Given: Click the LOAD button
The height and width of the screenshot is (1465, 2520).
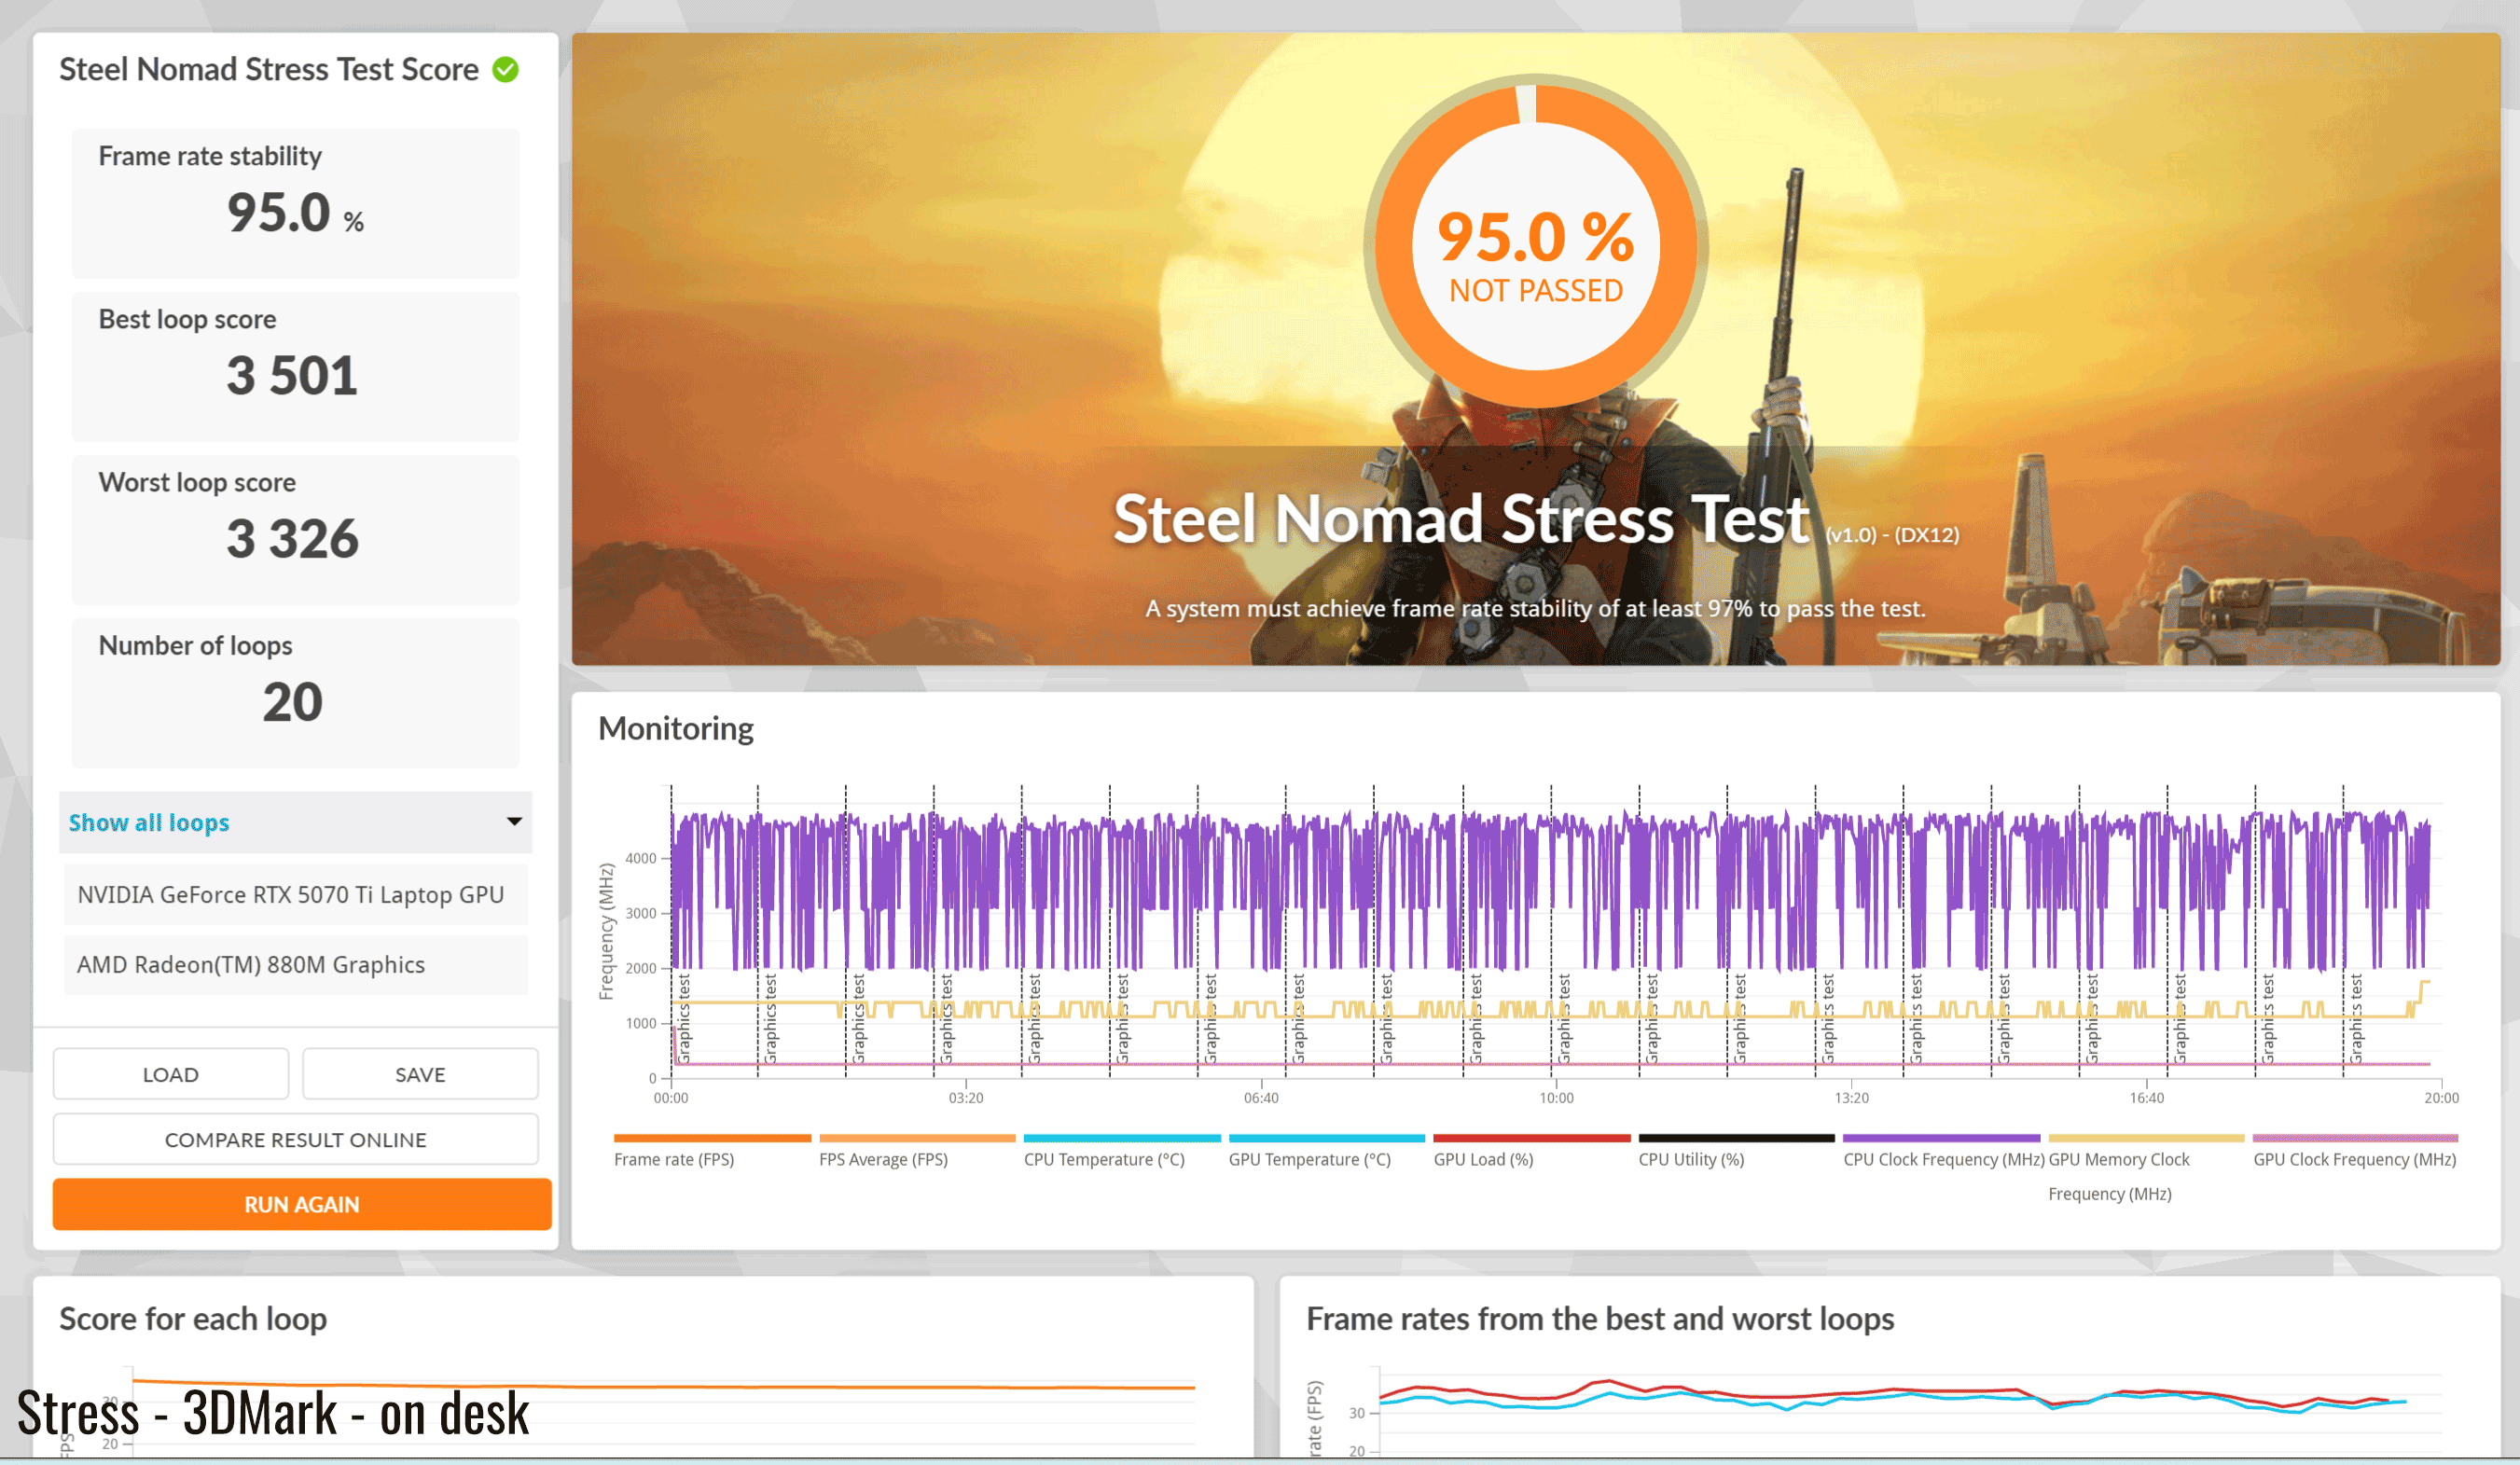Looking at the screenshot, I should (x=171, y=1074).
